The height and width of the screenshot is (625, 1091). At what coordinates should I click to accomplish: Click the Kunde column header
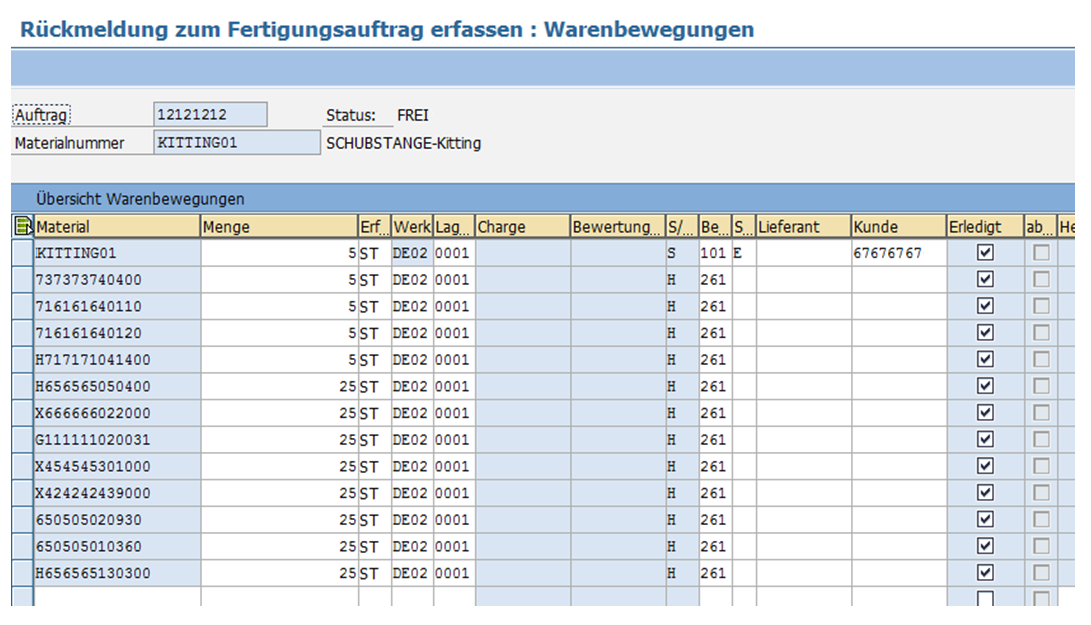(x=897, y=227)
